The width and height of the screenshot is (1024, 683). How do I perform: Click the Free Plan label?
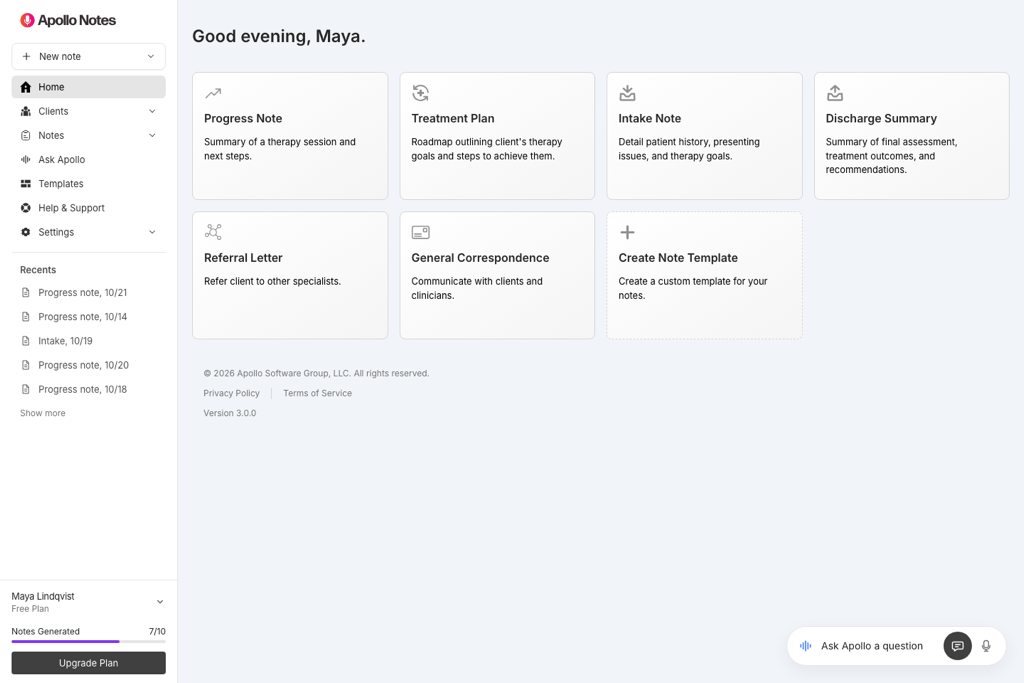click(30, 609)
